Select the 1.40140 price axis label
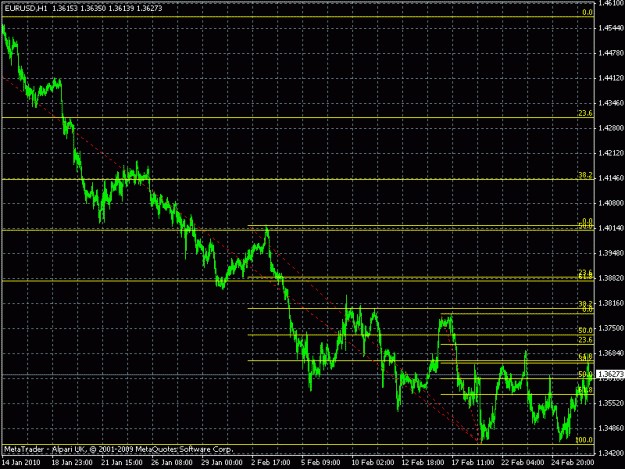 click(x=611, y=228)
